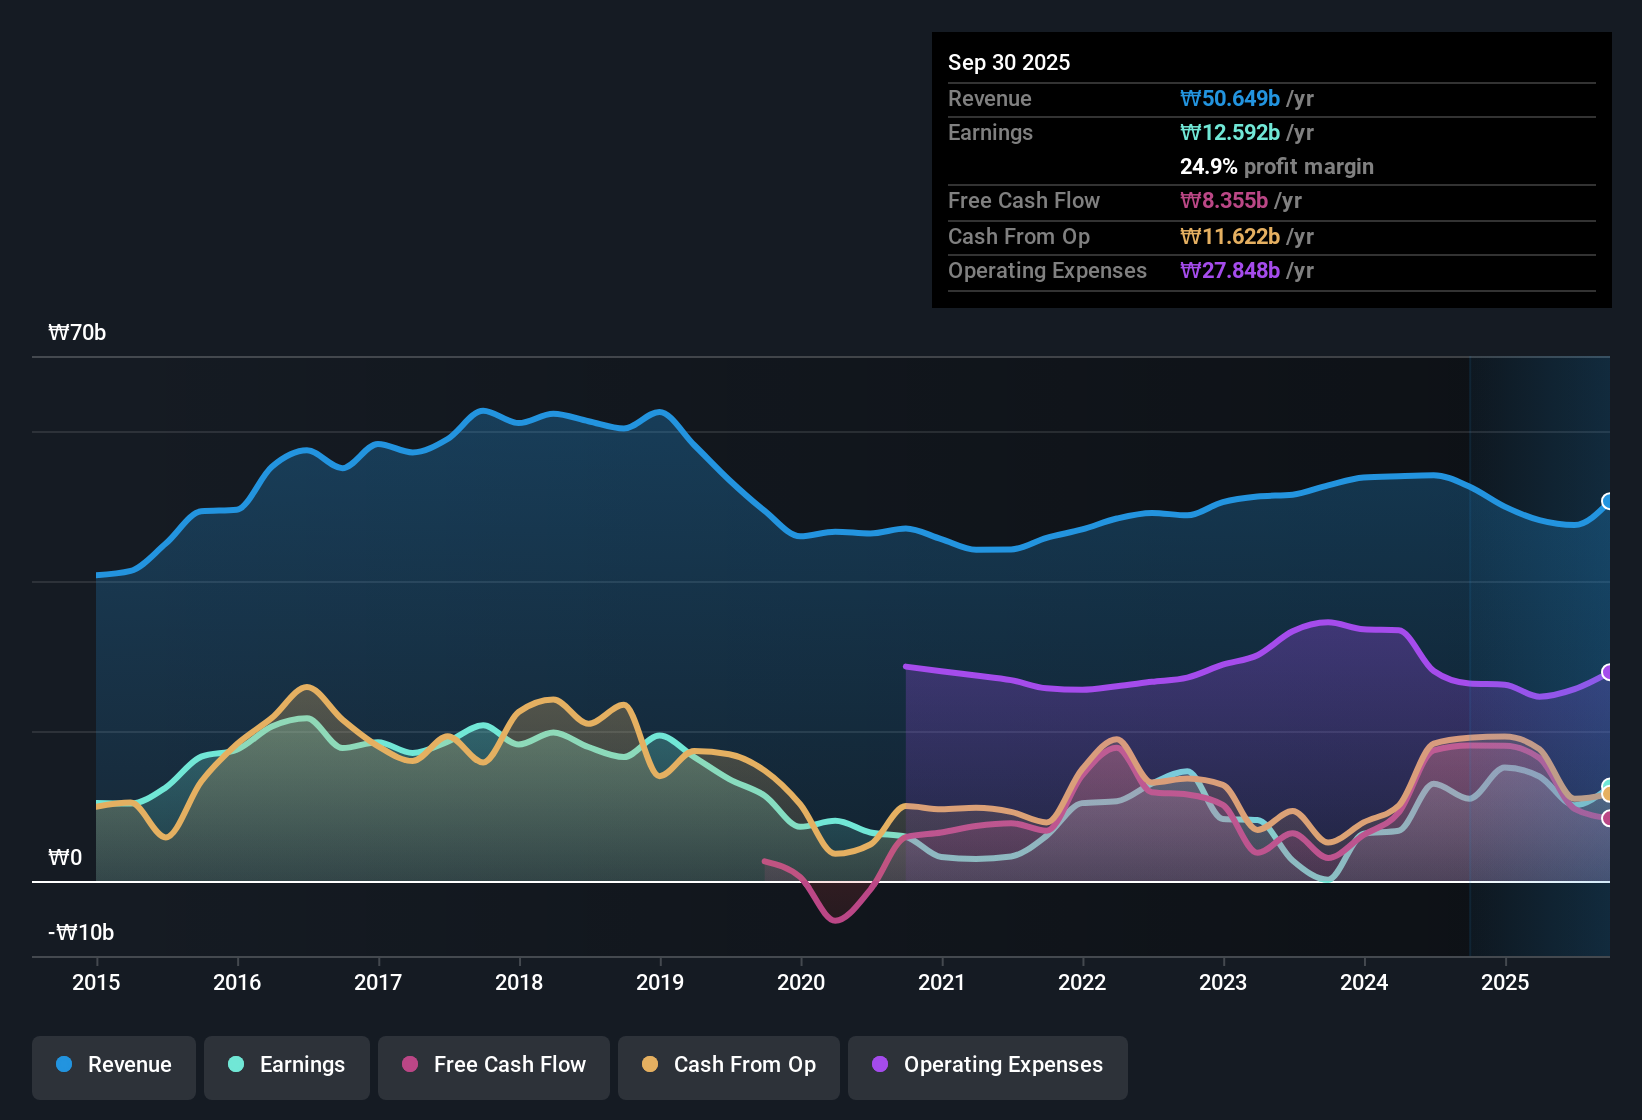Click the purple Operating Expenses legend dot
The image size is (1642, 1120).
[878, 1066]
